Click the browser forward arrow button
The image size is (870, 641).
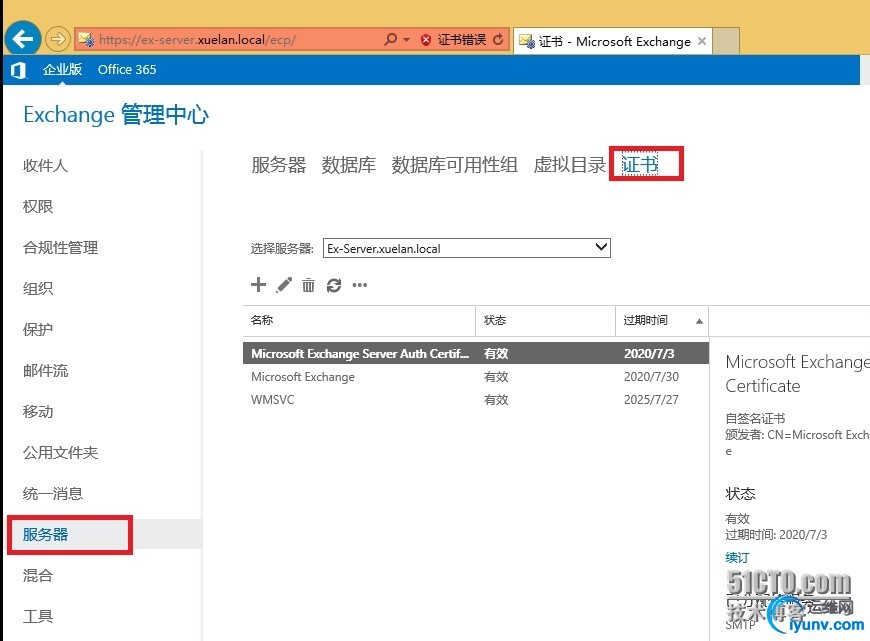[57, 39]
